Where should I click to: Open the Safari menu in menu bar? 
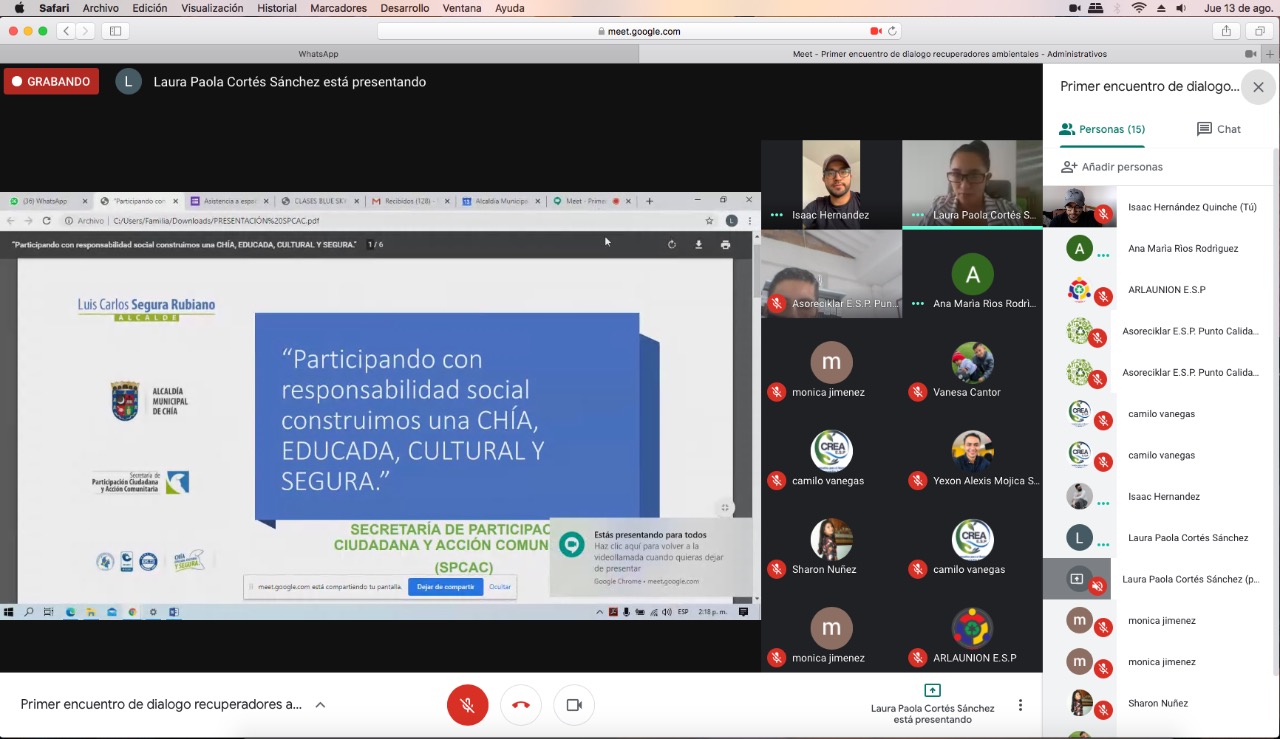click(54, 8)
